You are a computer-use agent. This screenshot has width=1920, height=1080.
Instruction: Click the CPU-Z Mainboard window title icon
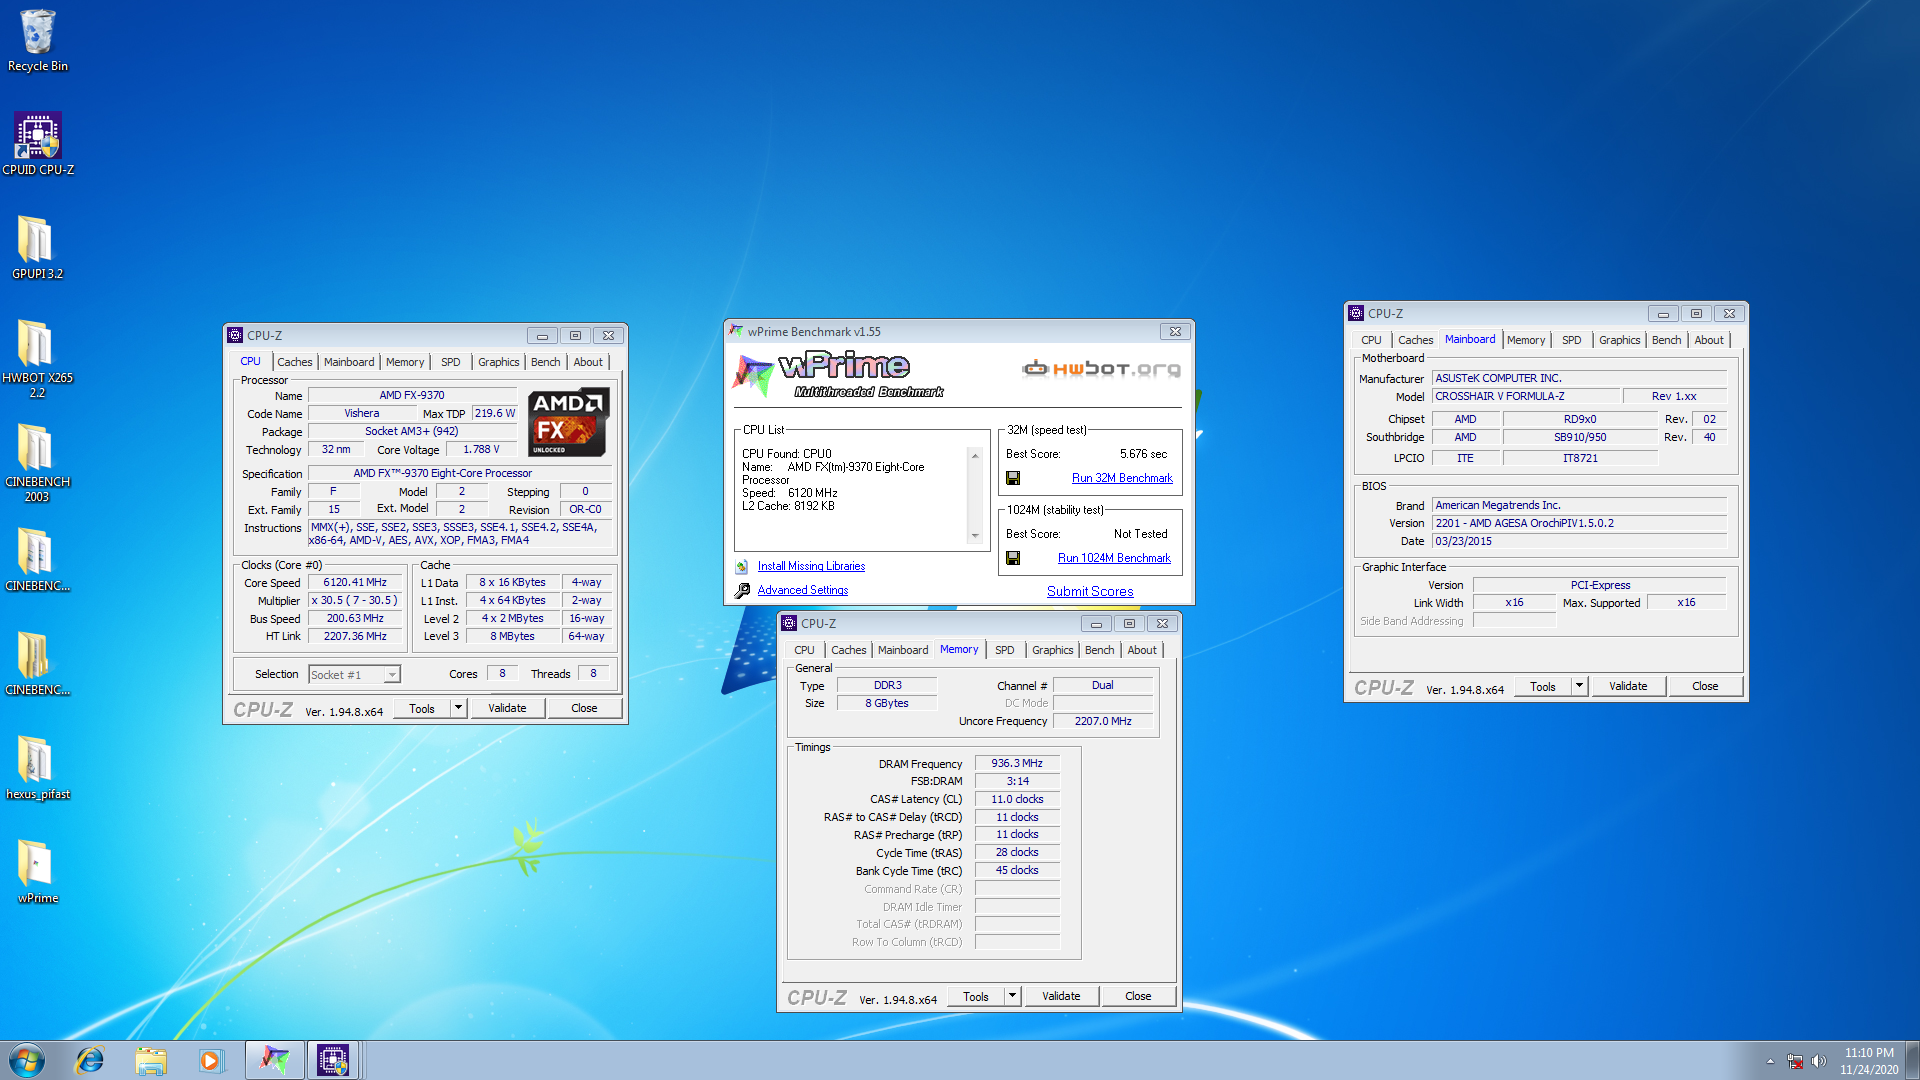(x=1356, y=313)
